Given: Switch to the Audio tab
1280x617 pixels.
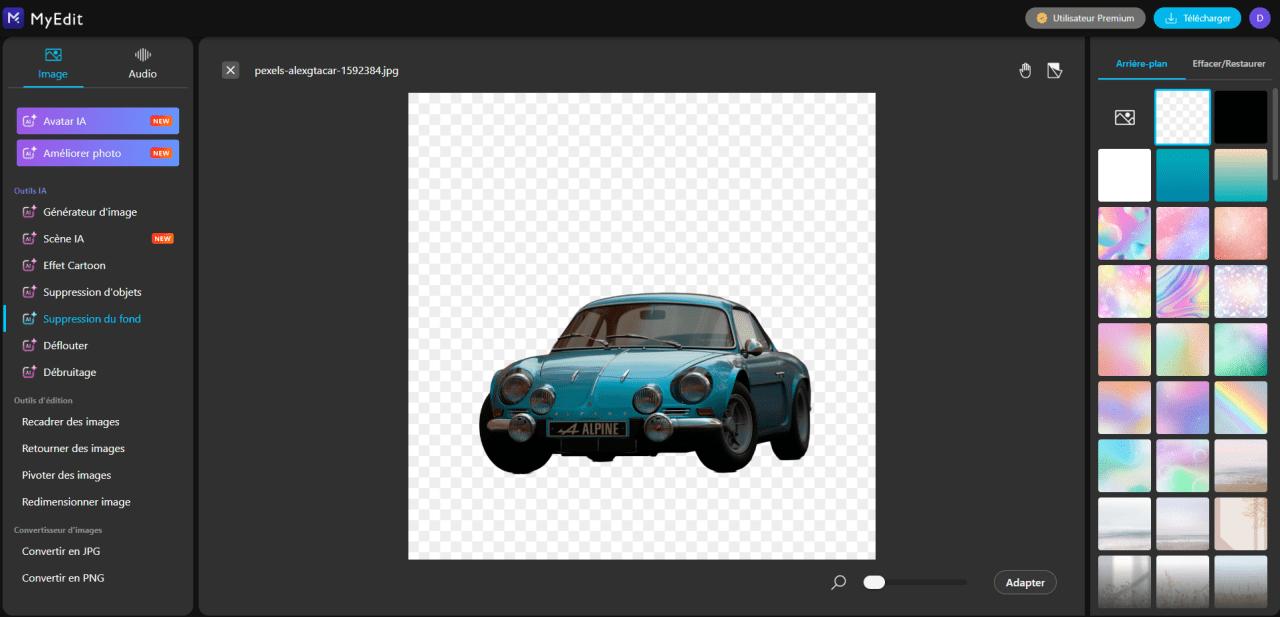Looking at the screenshot, I should coord(141,62).
